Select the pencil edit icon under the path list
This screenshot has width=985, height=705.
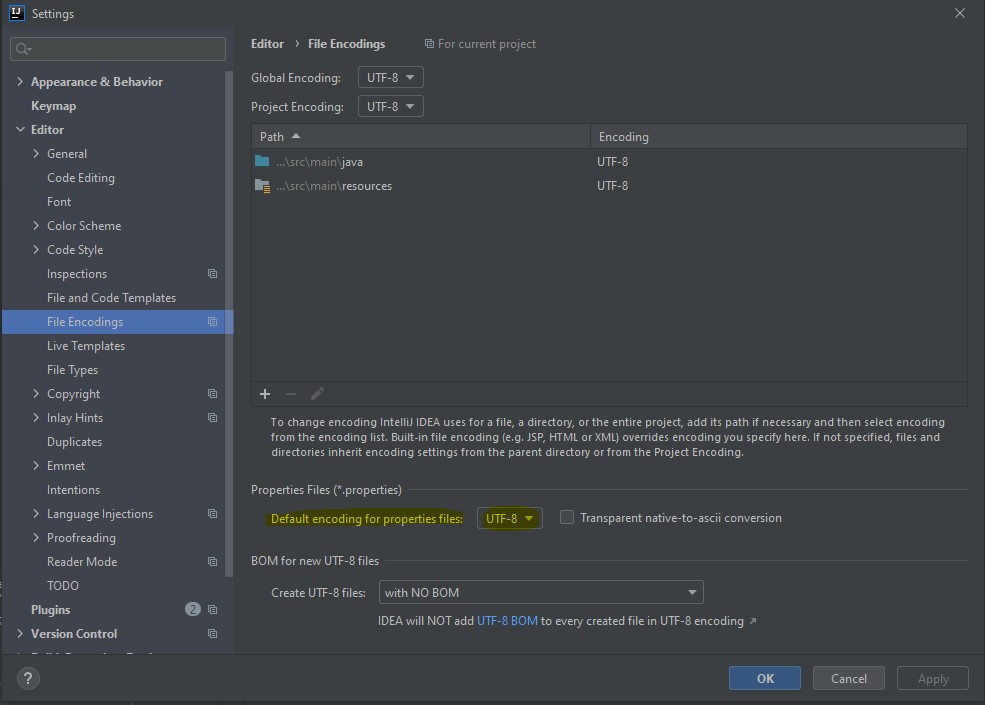[x=317, y=394]
